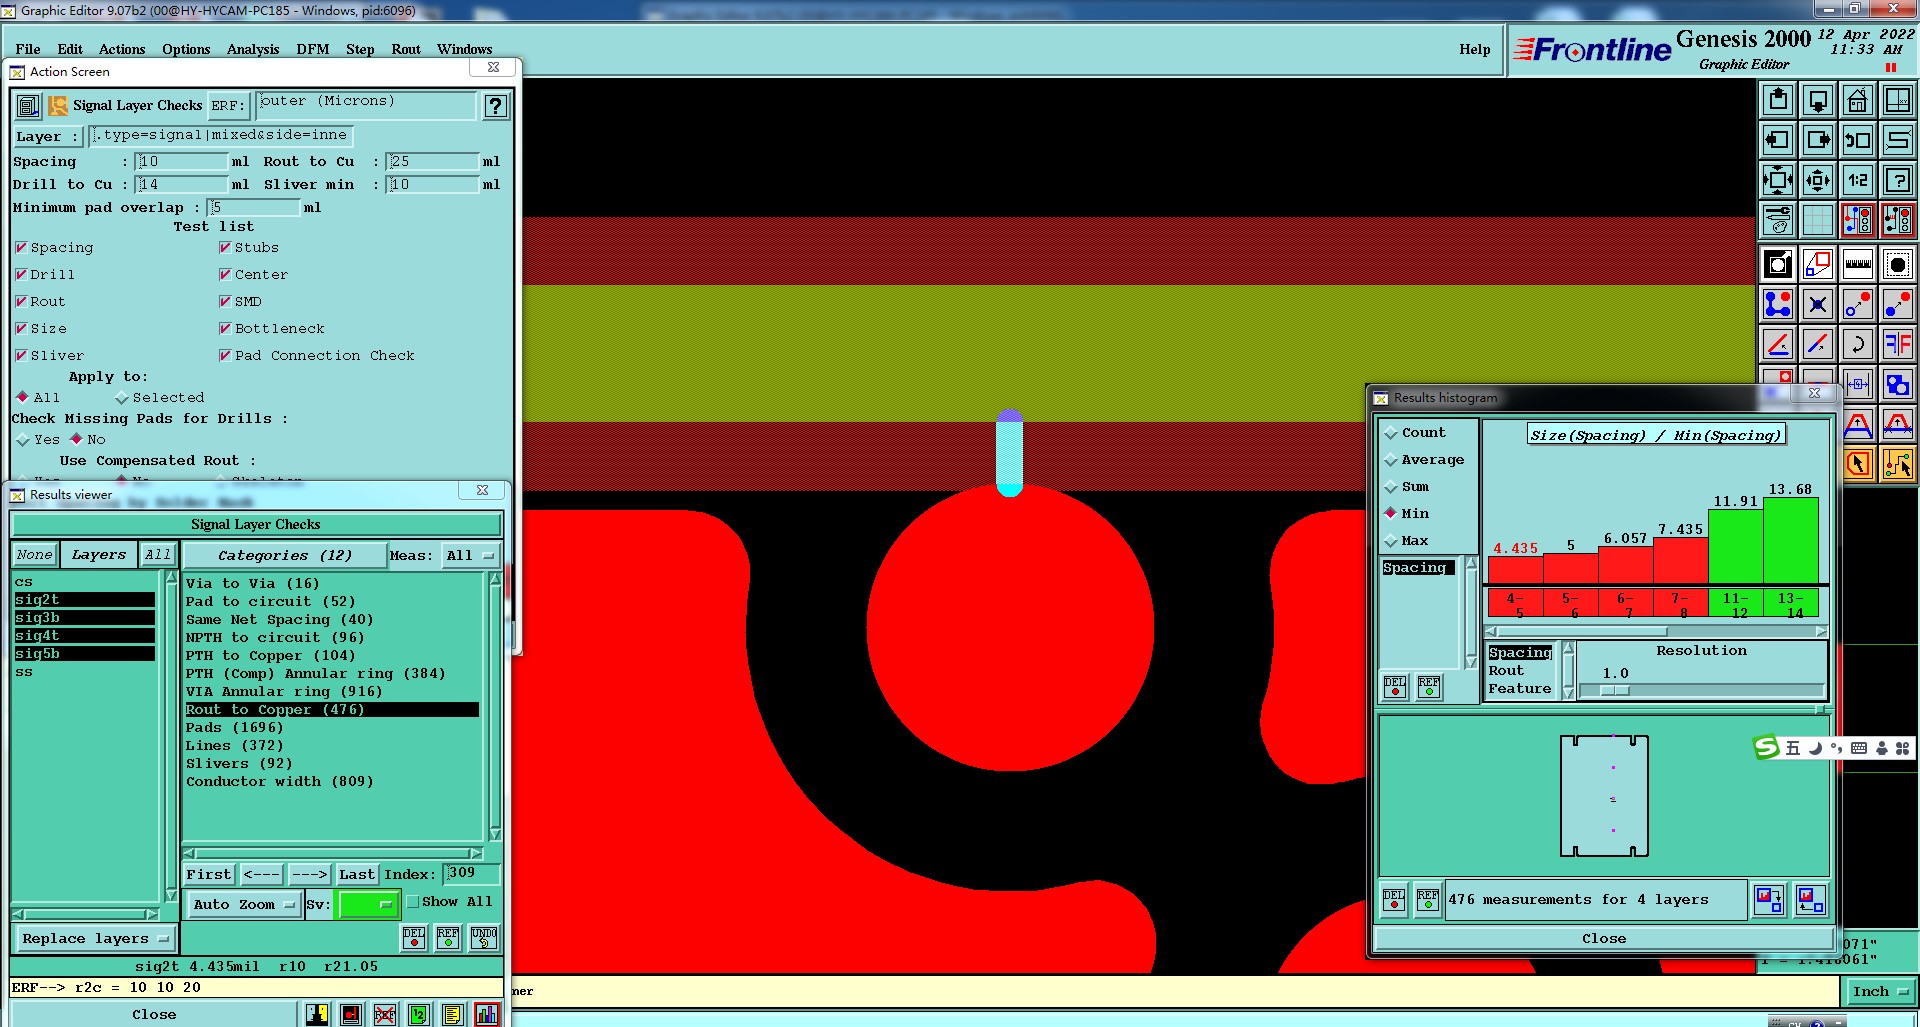Click the mirror F feature icon
This screenshot has width=1920, height=1027.
(x=1897, y=344)
